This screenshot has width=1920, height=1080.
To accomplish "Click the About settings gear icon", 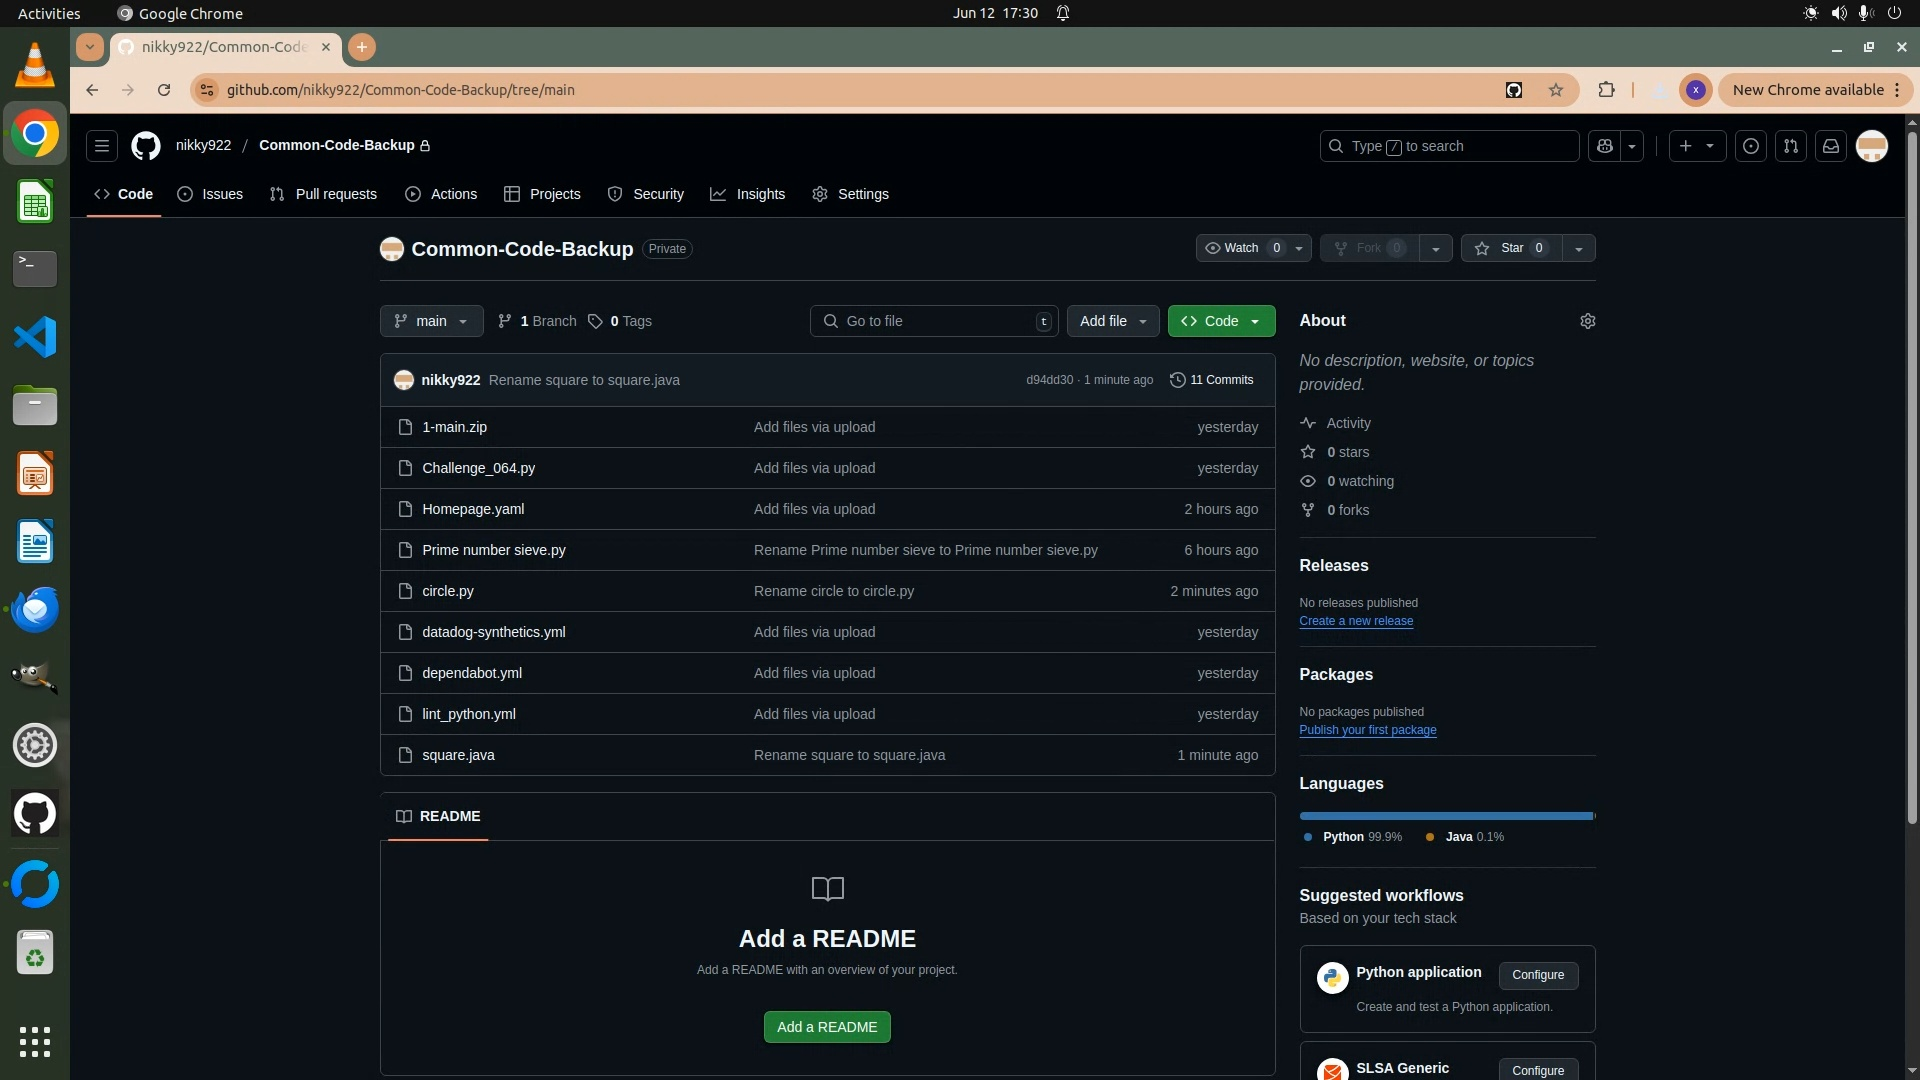I will coord(1587,321).
